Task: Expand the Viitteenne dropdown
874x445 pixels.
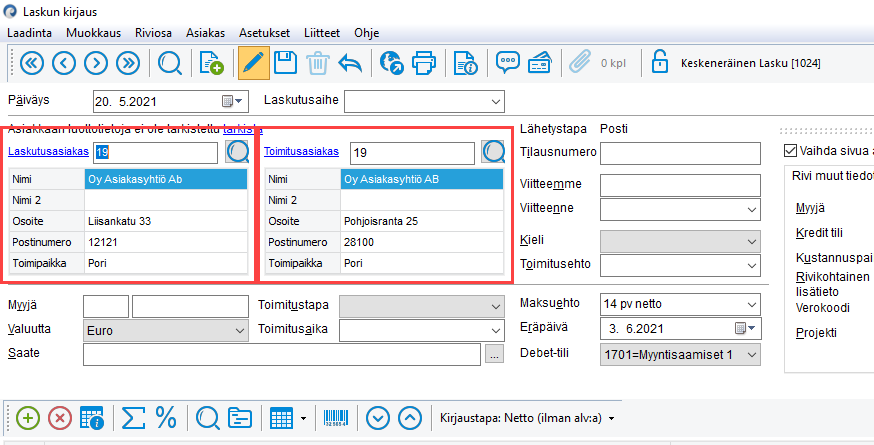Action: [x=751, y=210]
